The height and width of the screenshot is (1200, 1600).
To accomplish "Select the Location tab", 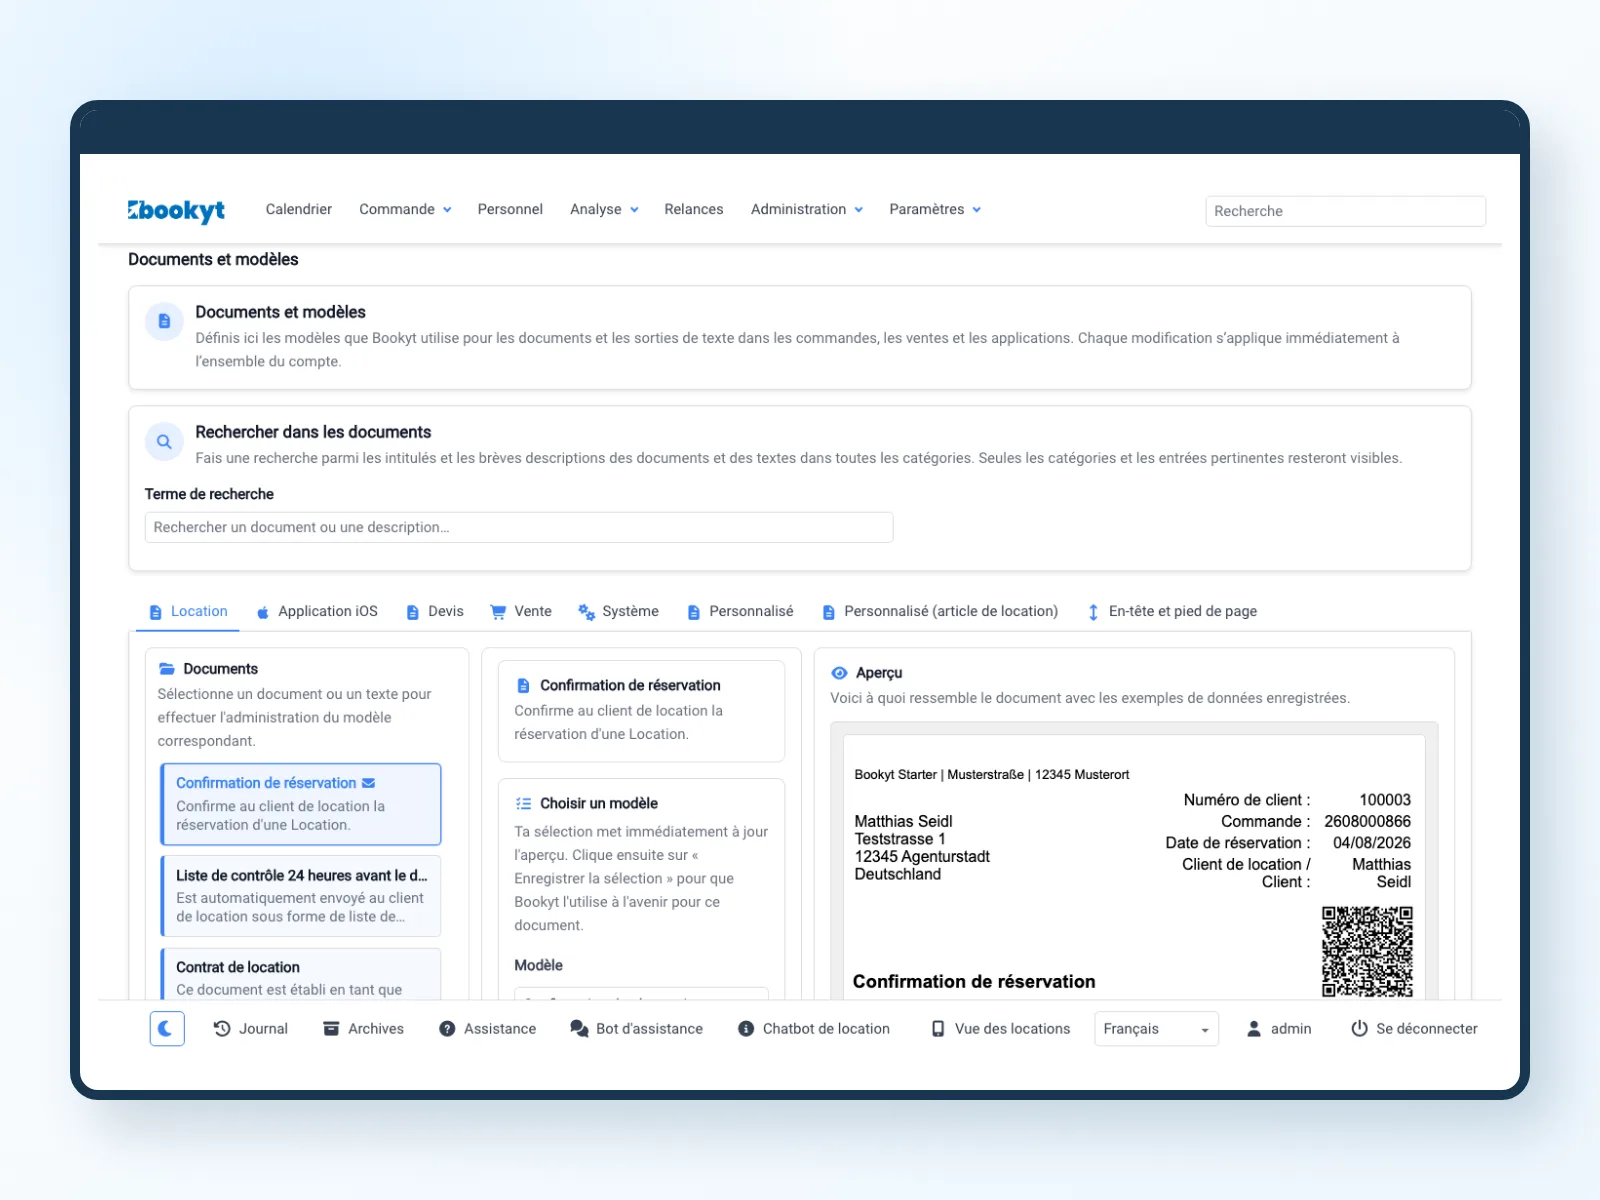I will click(x=188, y=612).
